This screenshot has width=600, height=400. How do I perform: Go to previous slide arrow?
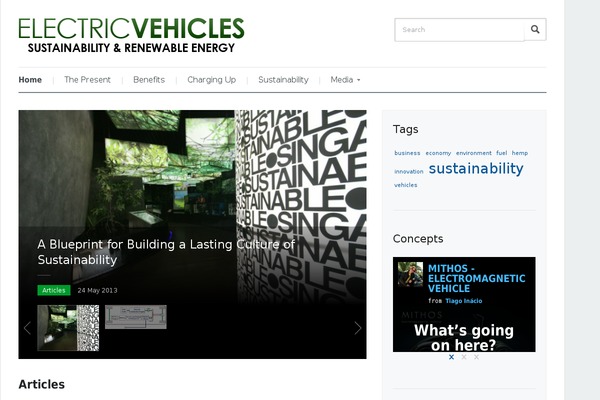(27, 328)
